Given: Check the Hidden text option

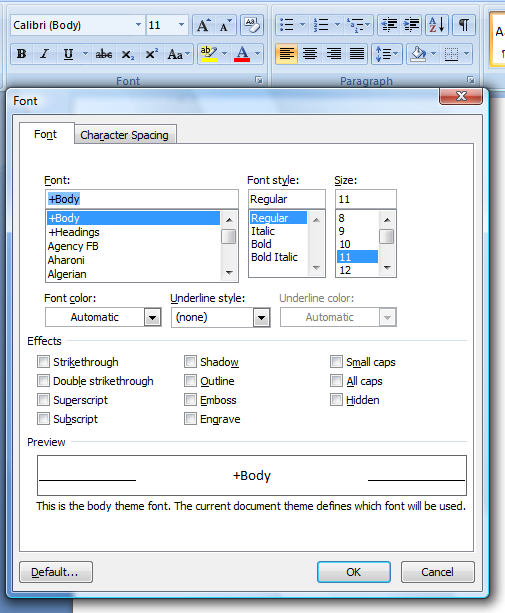Looking at the screenshot, I should click(336, 400).
